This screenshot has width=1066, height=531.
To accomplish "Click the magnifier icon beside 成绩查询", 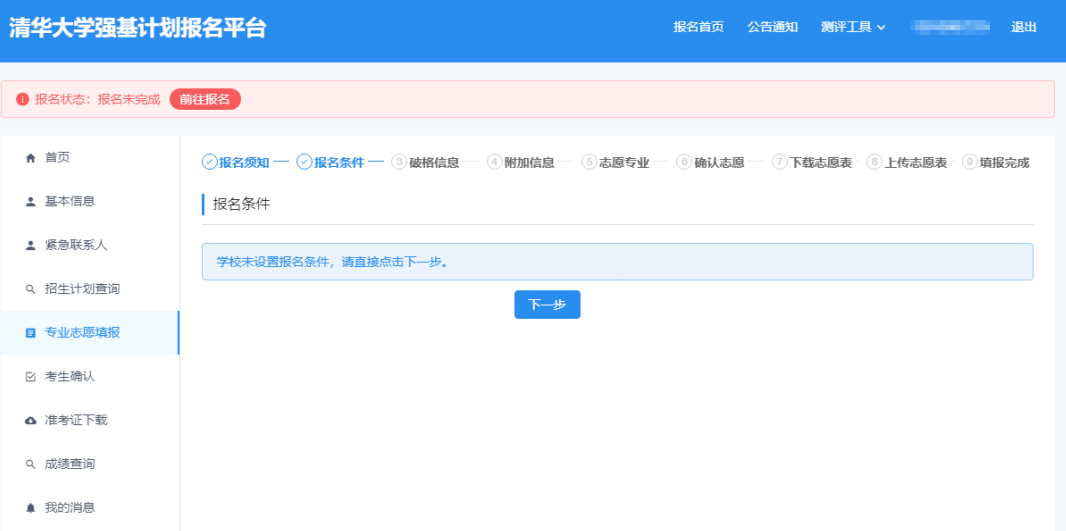I will (30, 464).
